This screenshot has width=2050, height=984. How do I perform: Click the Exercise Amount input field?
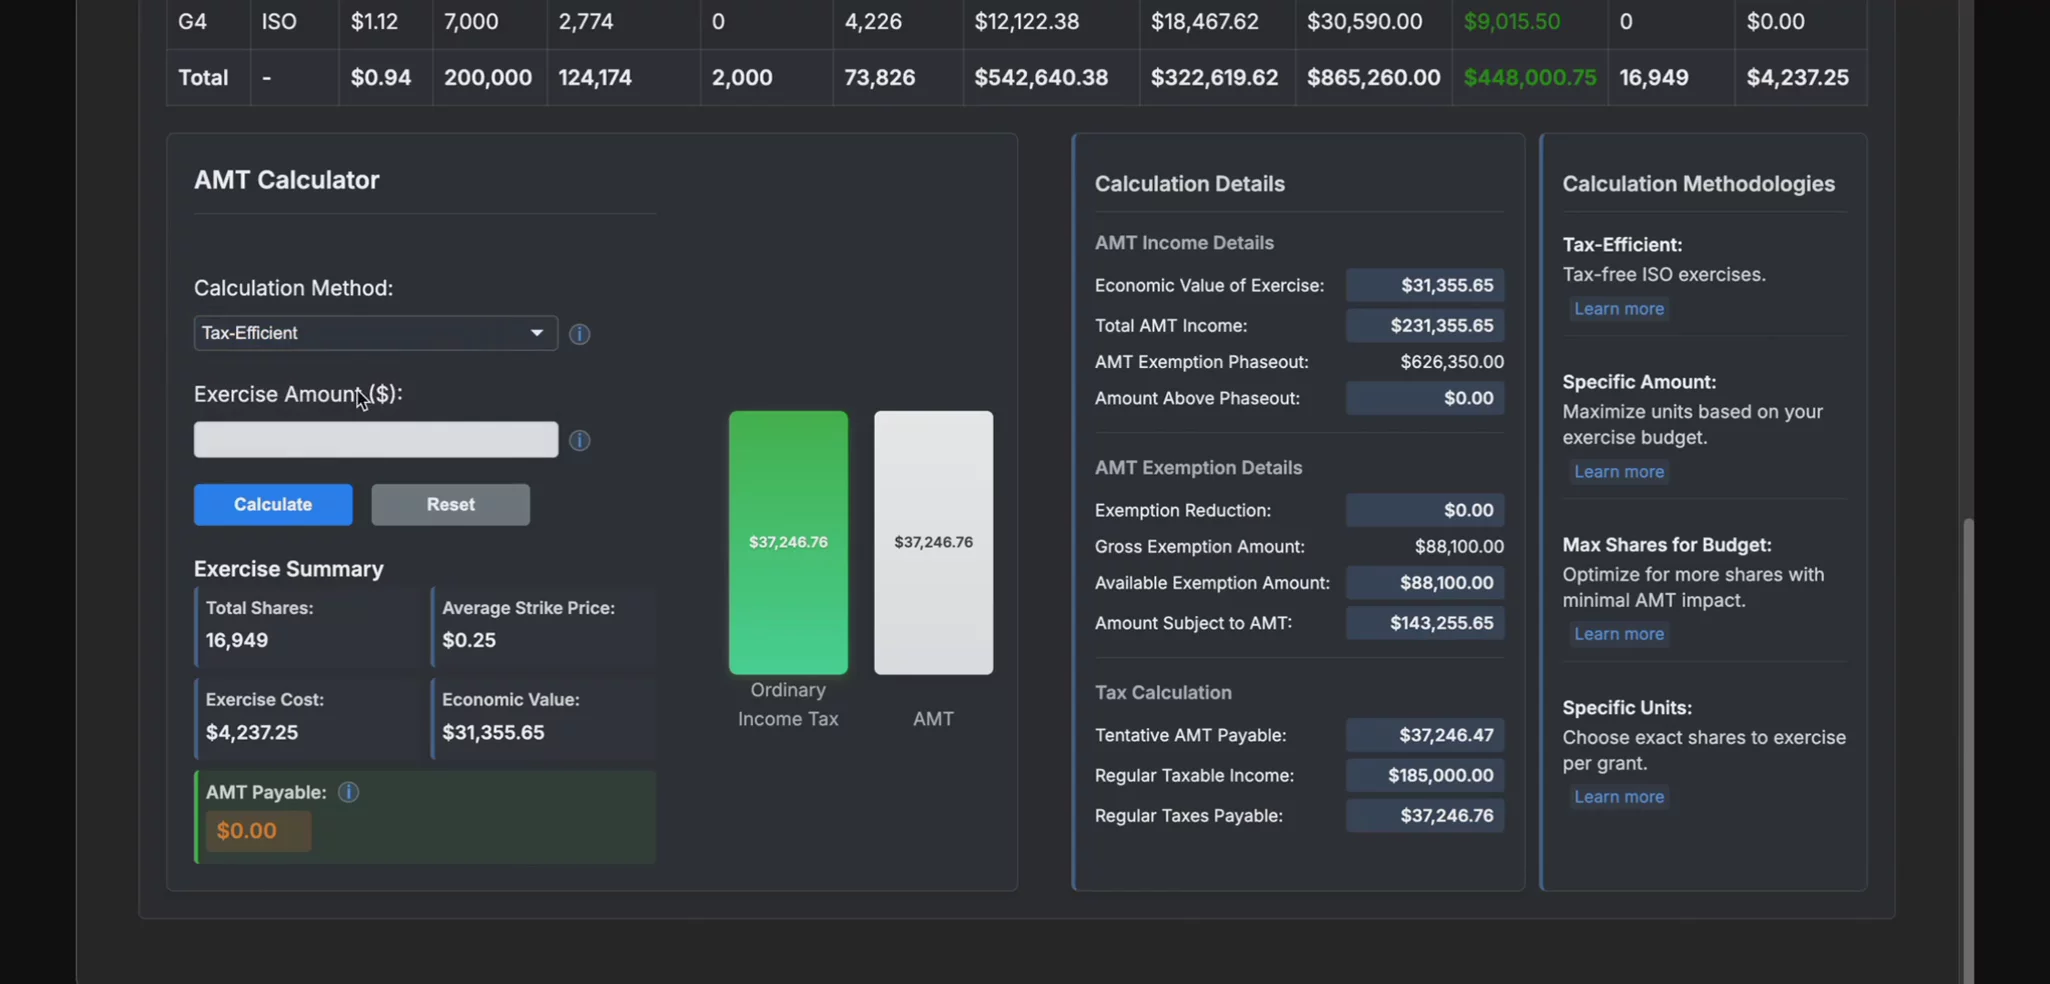375,440
